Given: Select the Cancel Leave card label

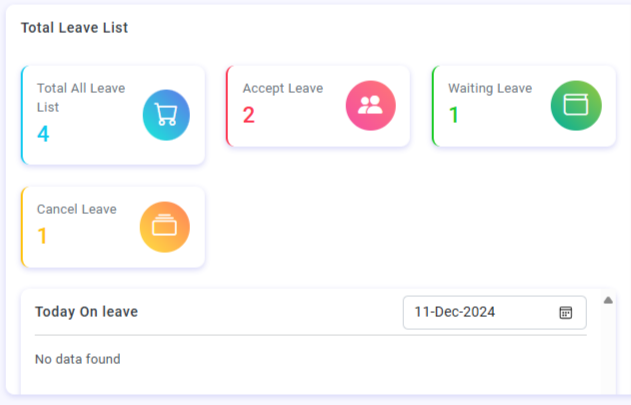Looking at the screenshot, I should pyautogui.click(x=77, y=209).
